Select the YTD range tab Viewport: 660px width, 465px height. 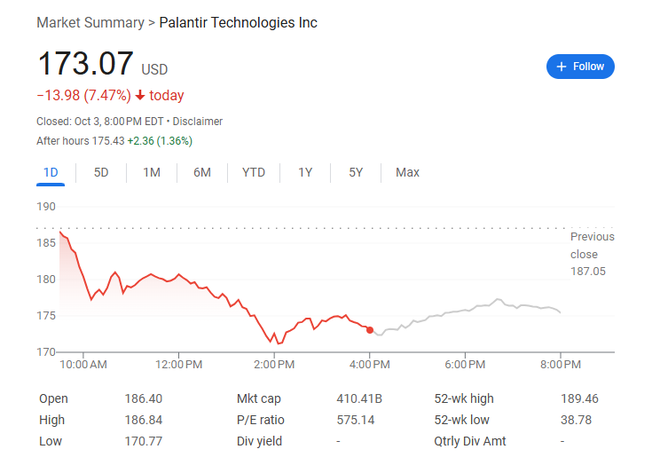[x=253, y=172]
